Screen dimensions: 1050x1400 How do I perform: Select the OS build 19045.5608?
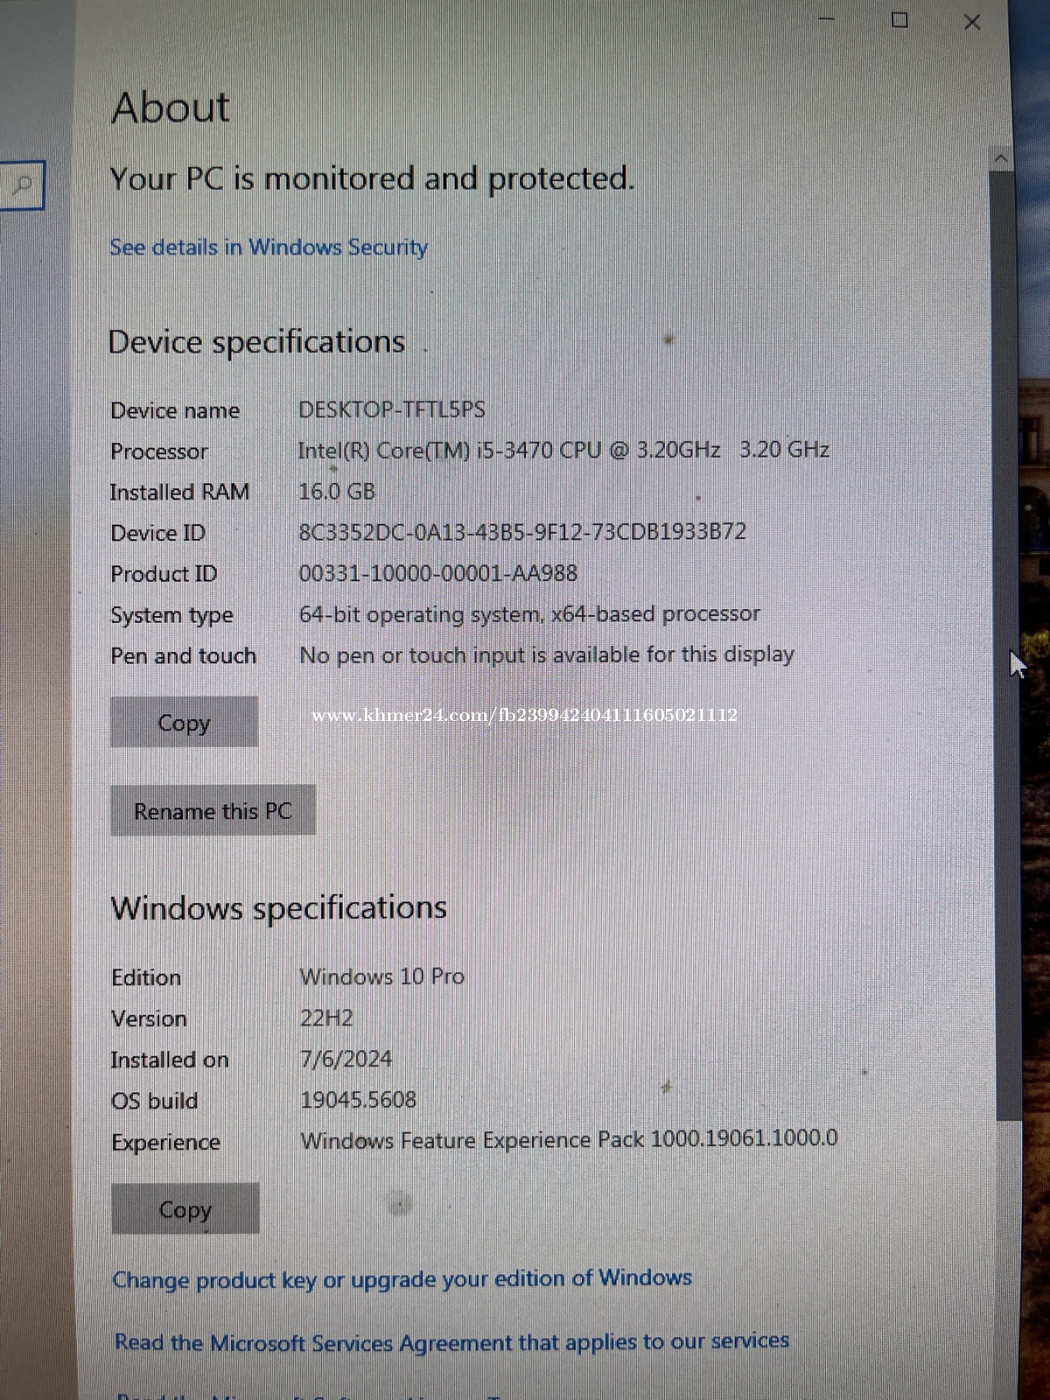click(x=358, y=1100)
